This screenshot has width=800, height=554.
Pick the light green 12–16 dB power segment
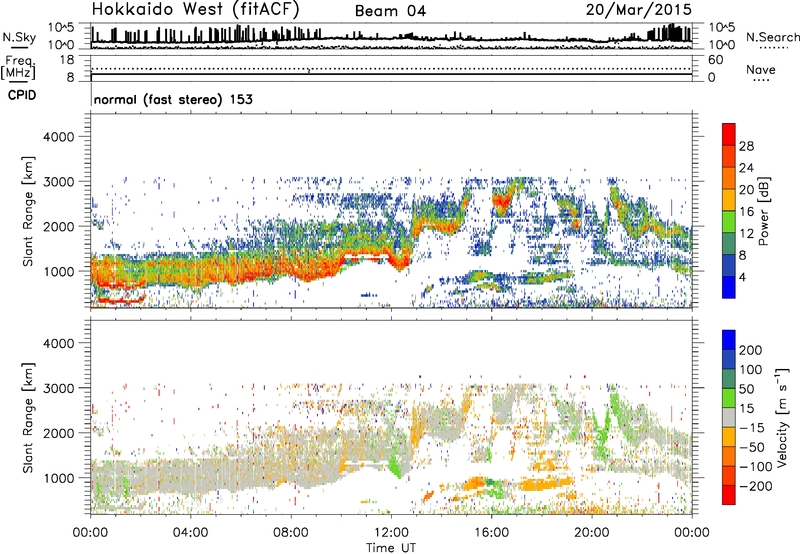click(x=729, y=222)
